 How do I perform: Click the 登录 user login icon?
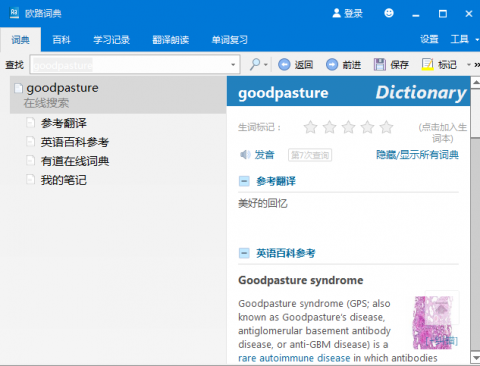[337, 13]
